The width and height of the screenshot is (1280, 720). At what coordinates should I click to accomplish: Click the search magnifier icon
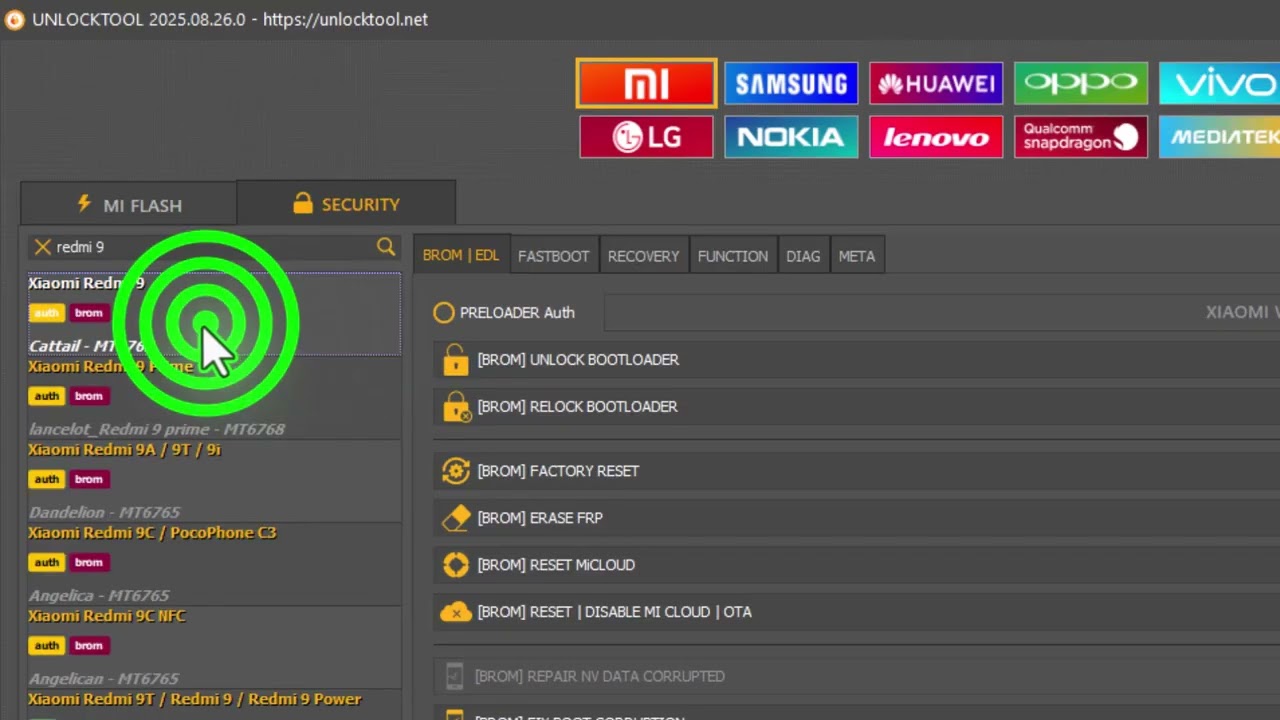point(386,247)
